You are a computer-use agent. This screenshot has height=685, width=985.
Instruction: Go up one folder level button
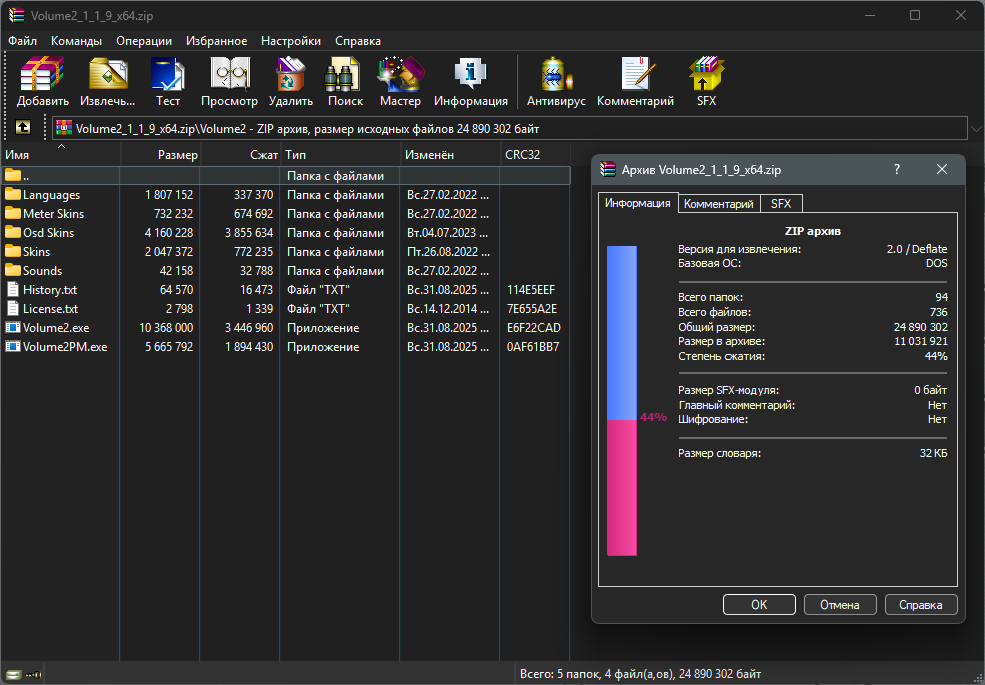23,128
